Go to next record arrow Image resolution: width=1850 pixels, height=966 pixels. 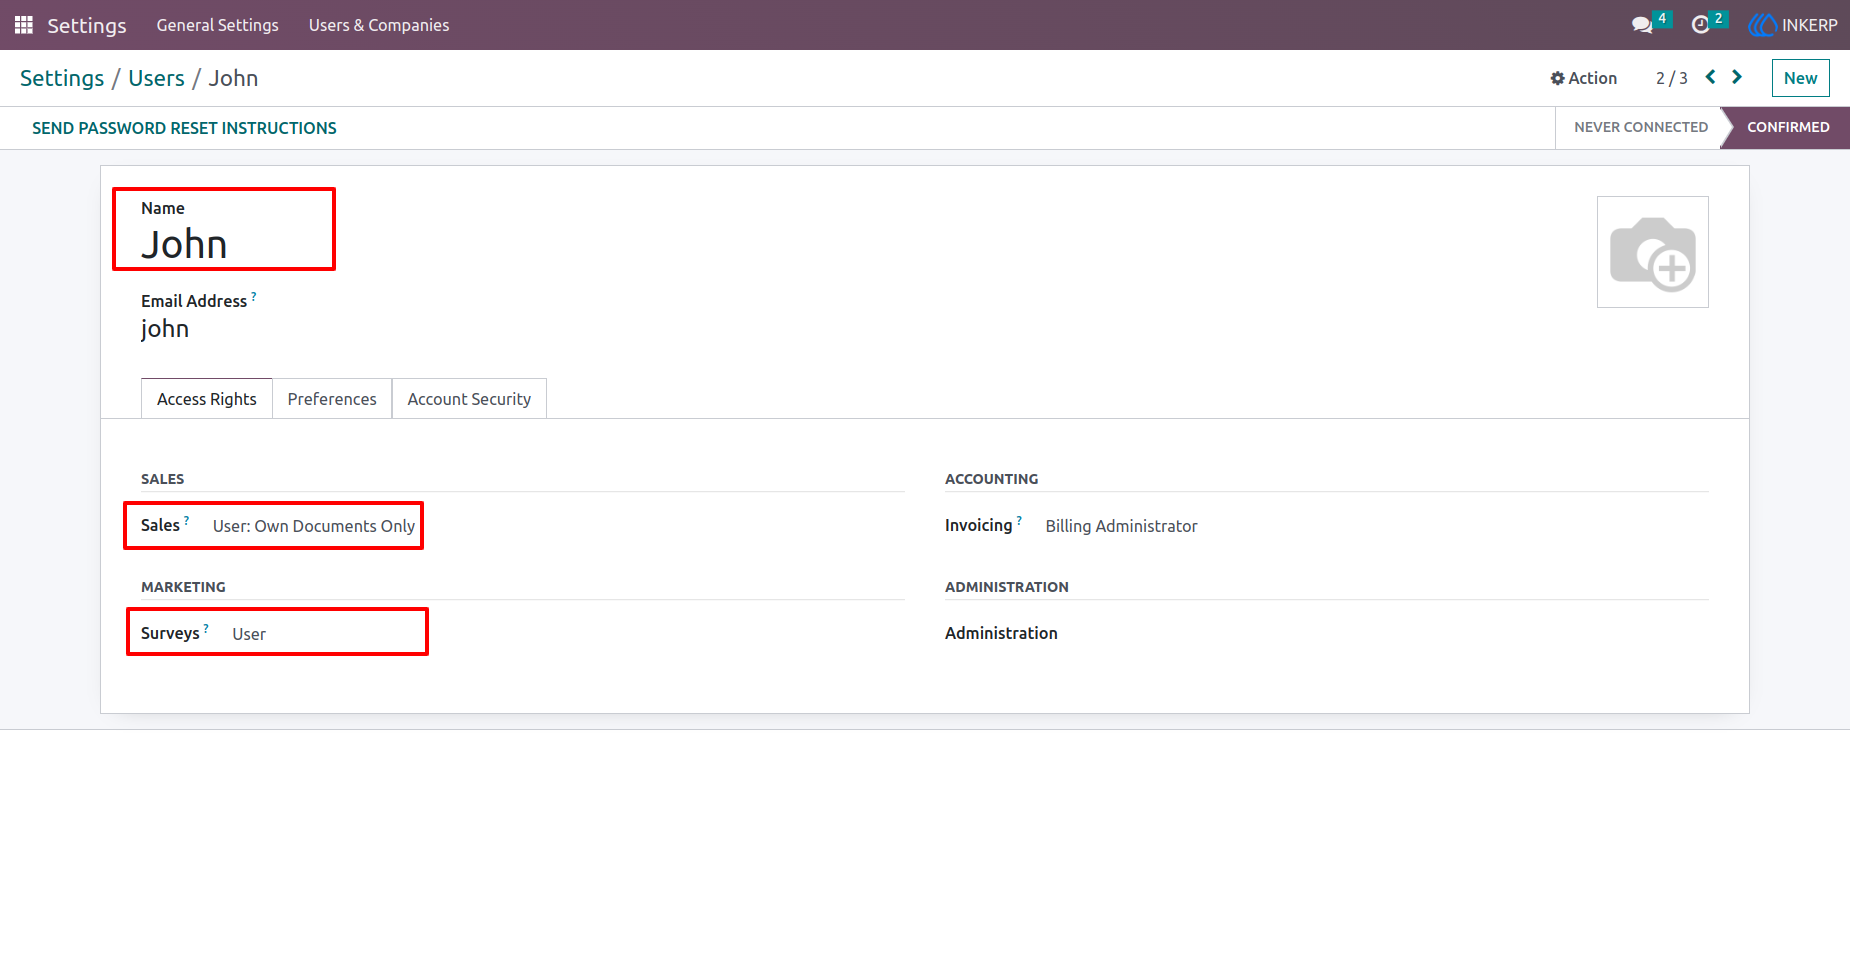pos(1737,77)
